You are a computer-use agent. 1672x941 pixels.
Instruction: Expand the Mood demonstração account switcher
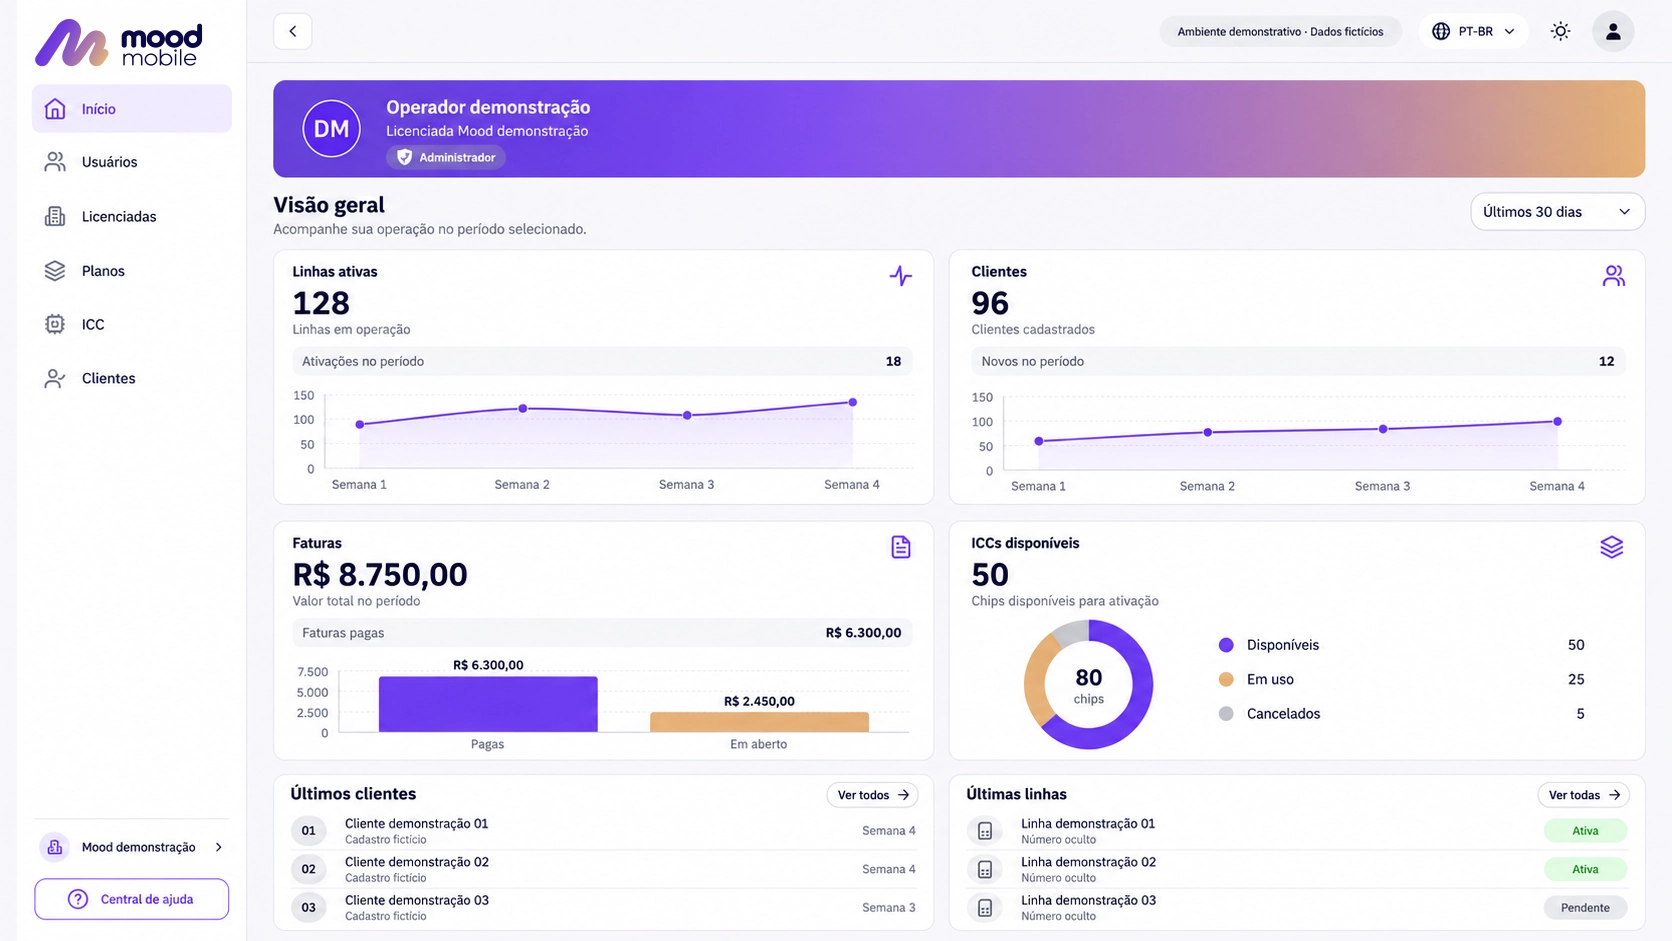coord(132,847)
